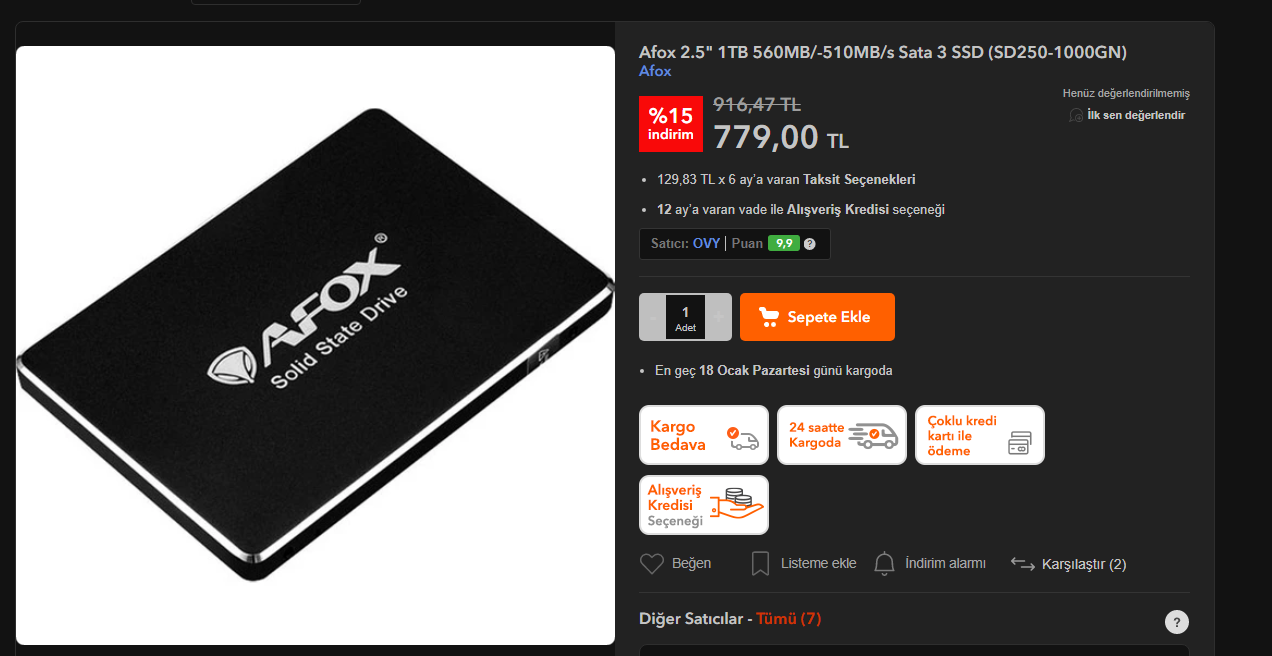Screen dimensions: 1272x656
Task: Click the 24 saatte Kargoda badge
Action: click(x=842, y=435)
